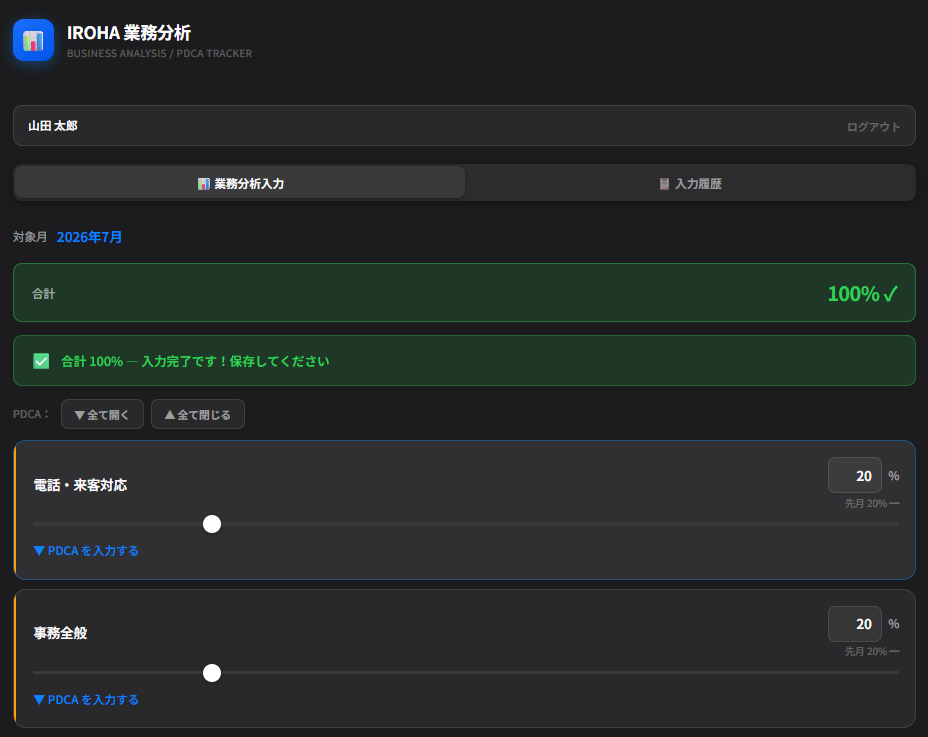Screen dimensions: 928x737
Task: Click the percent field for 事務全般
Action: pos(855,623)
